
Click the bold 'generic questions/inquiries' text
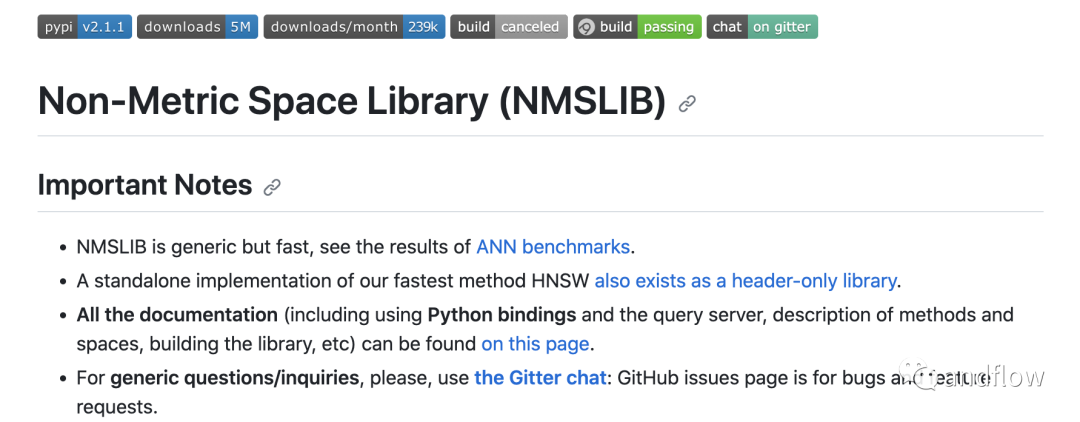point(275,378)
